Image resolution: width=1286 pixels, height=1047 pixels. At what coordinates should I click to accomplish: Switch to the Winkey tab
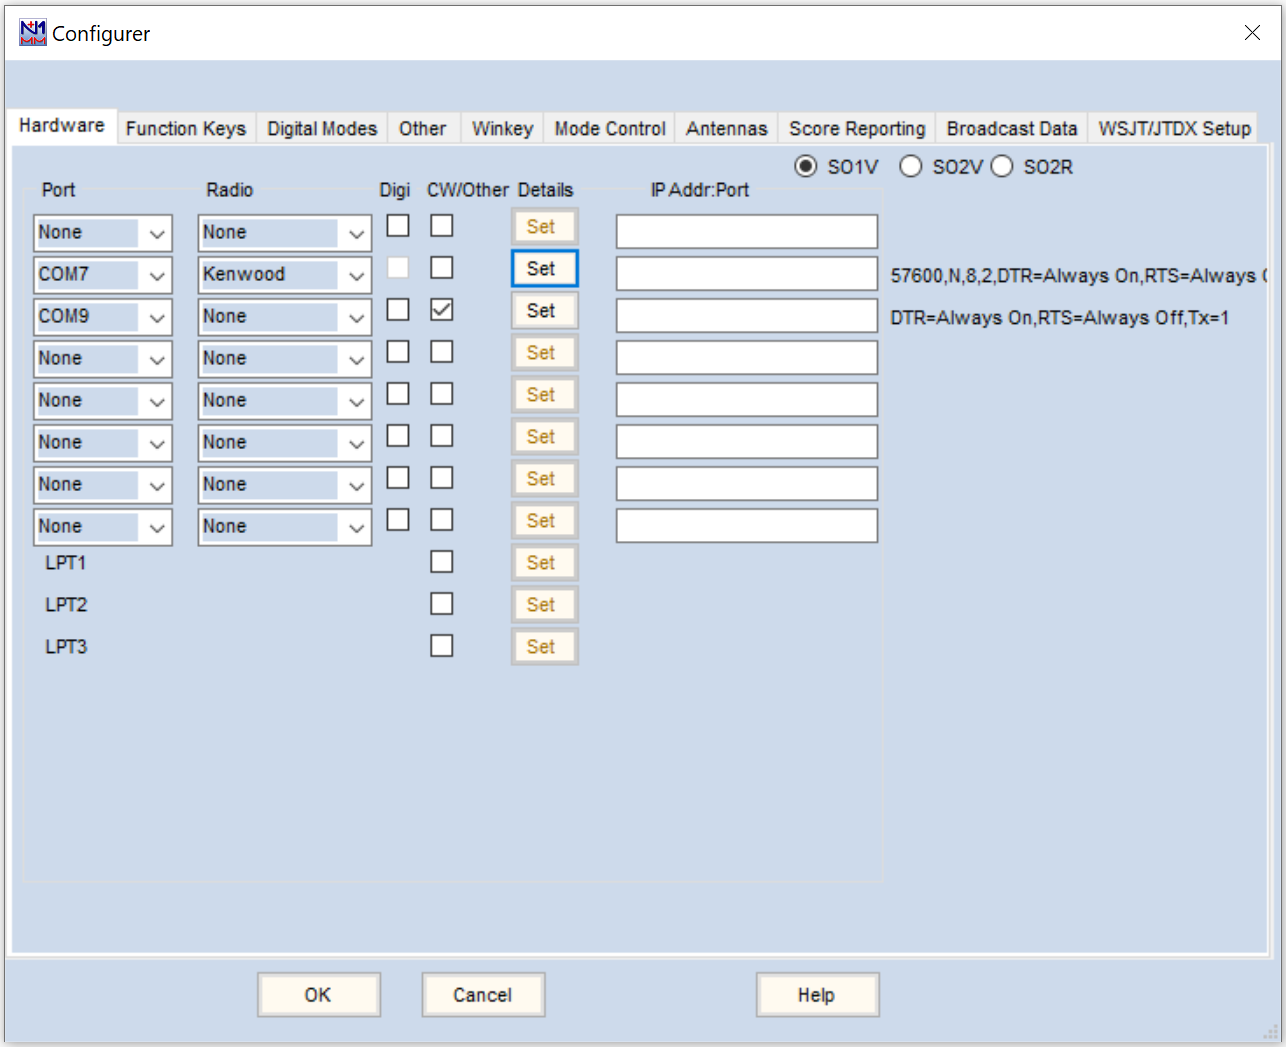tap(501, 128)
